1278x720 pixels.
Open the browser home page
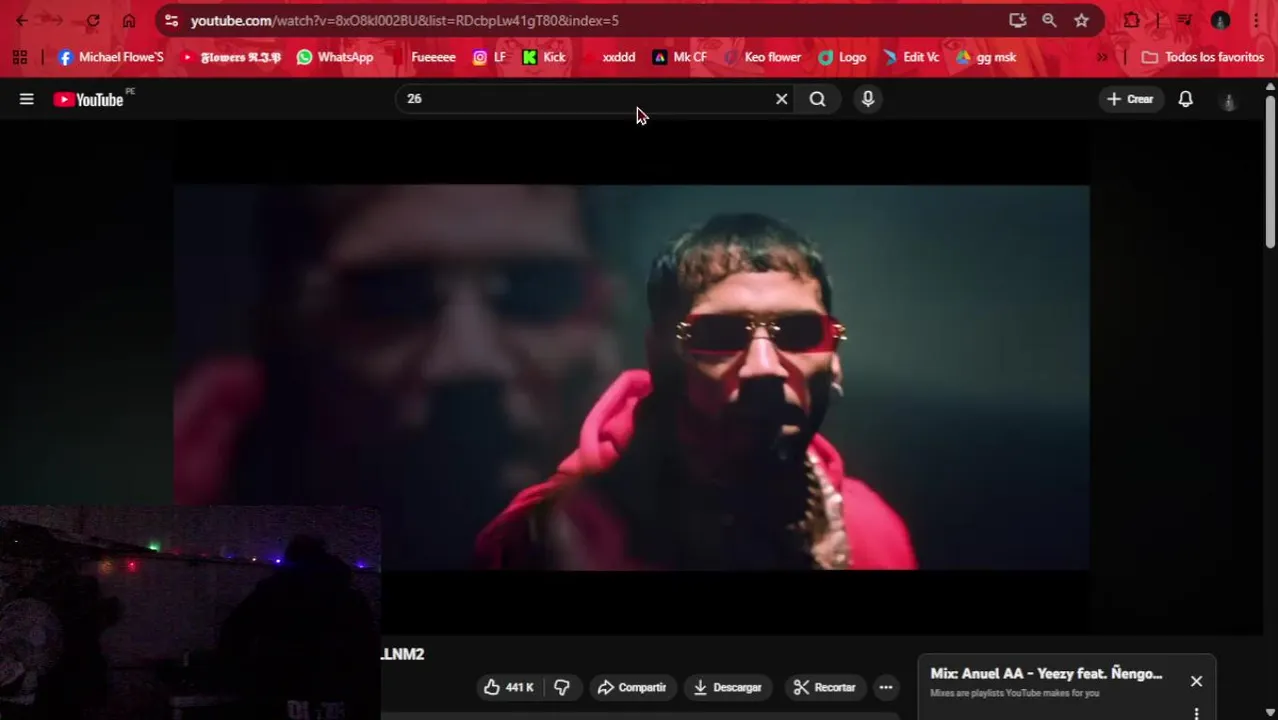tap(129, 20)
